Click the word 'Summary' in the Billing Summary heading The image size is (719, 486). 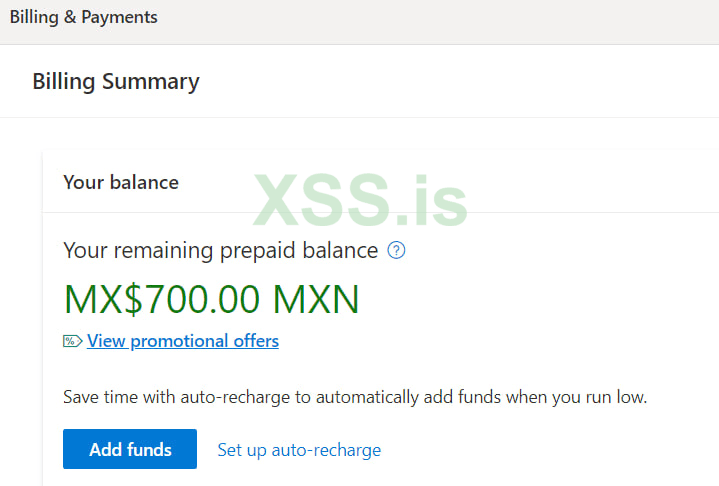coord(154,81)
